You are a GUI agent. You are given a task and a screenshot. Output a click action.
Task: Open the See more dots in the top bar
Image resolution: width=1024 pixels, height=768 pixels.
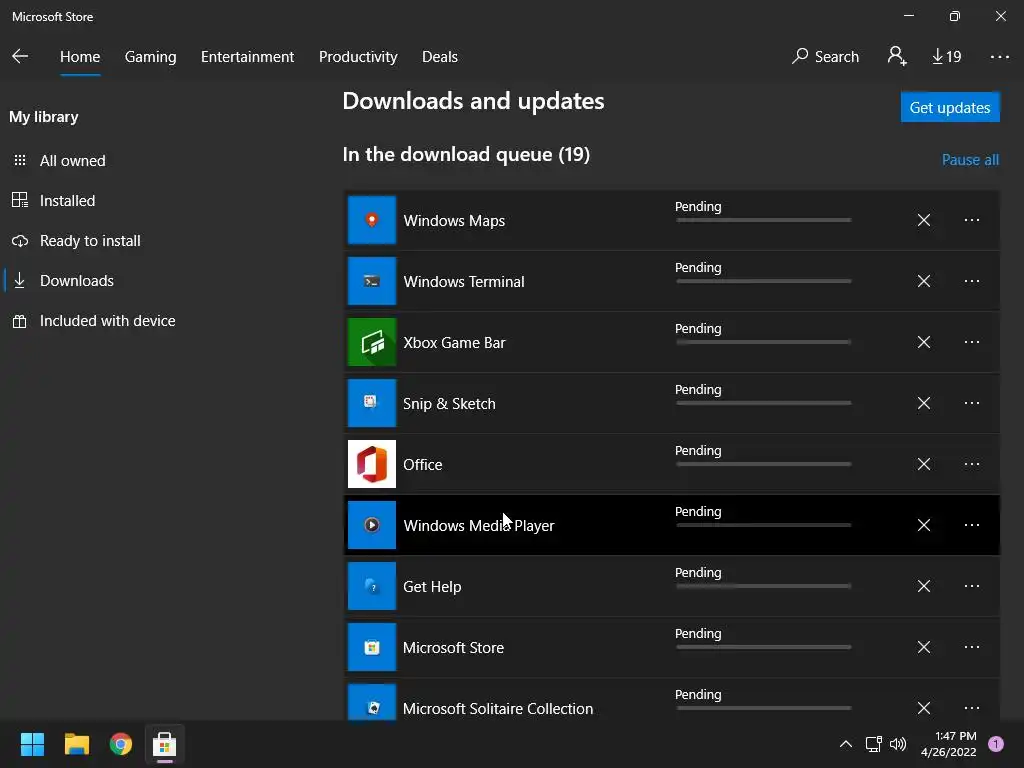point(999,57)
